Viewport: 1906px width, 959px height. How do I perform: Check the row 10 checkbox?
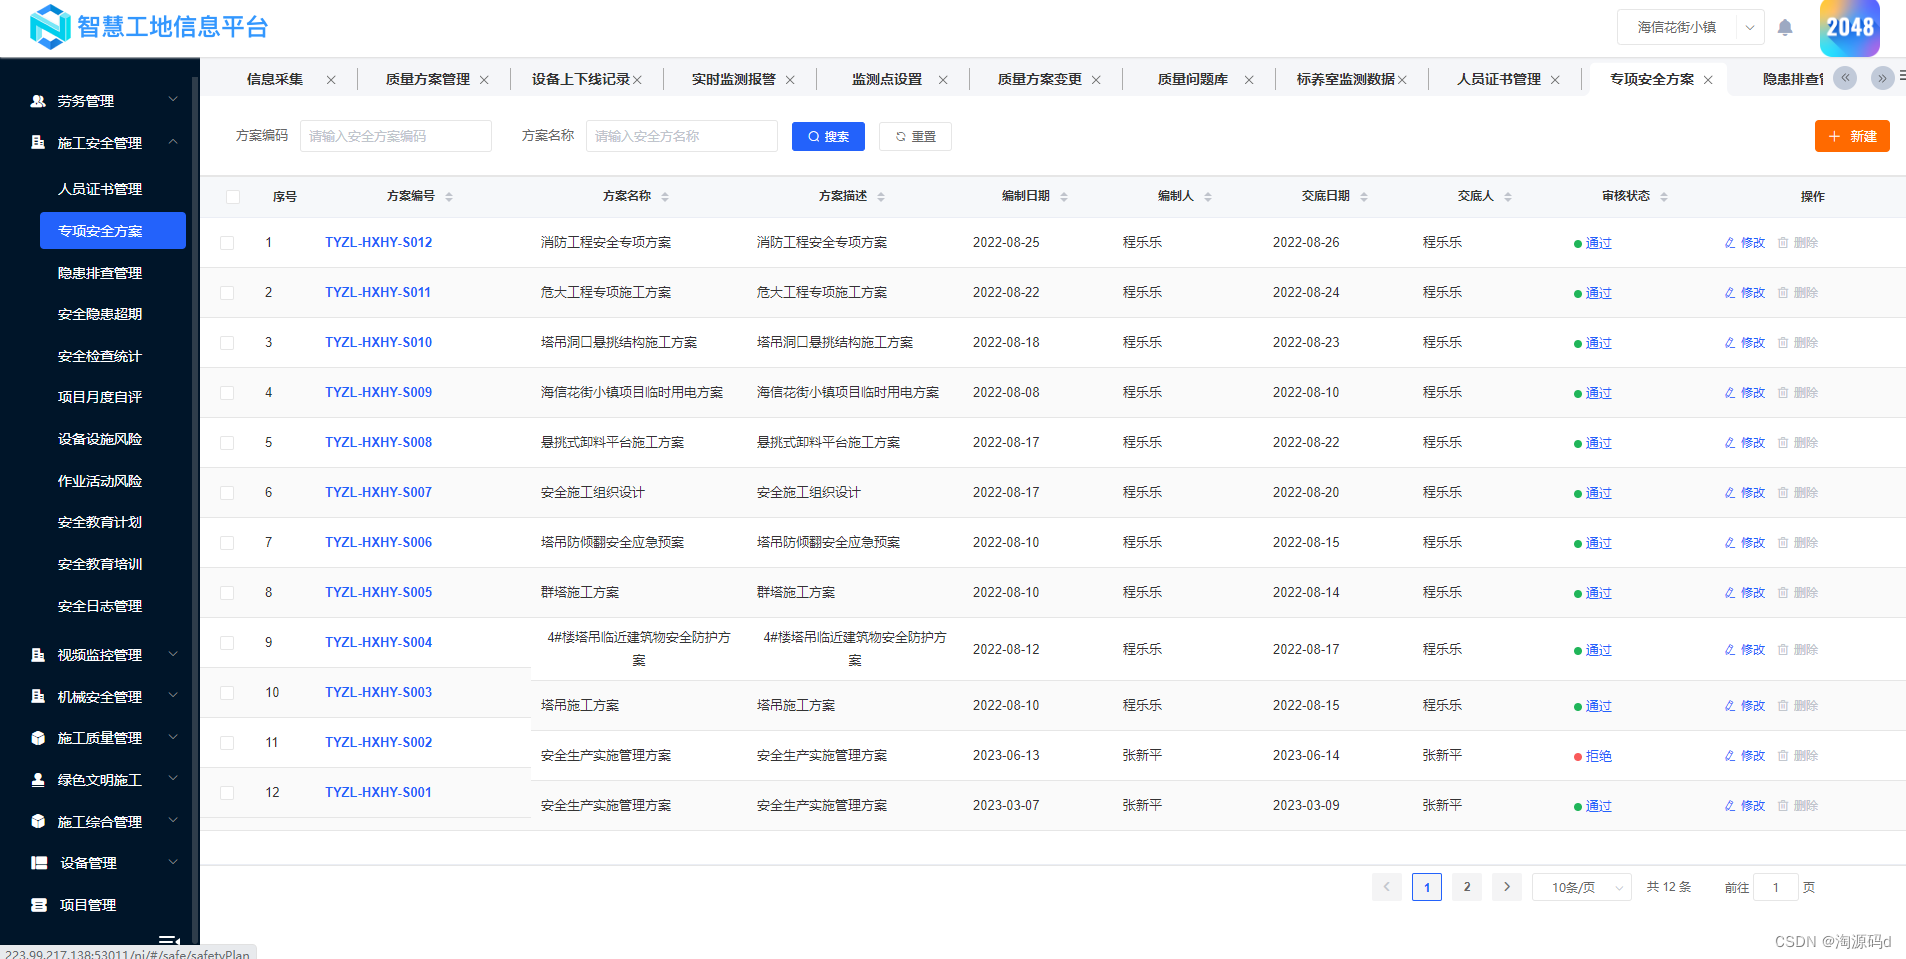pyautogui.click(x=227, y=693)
